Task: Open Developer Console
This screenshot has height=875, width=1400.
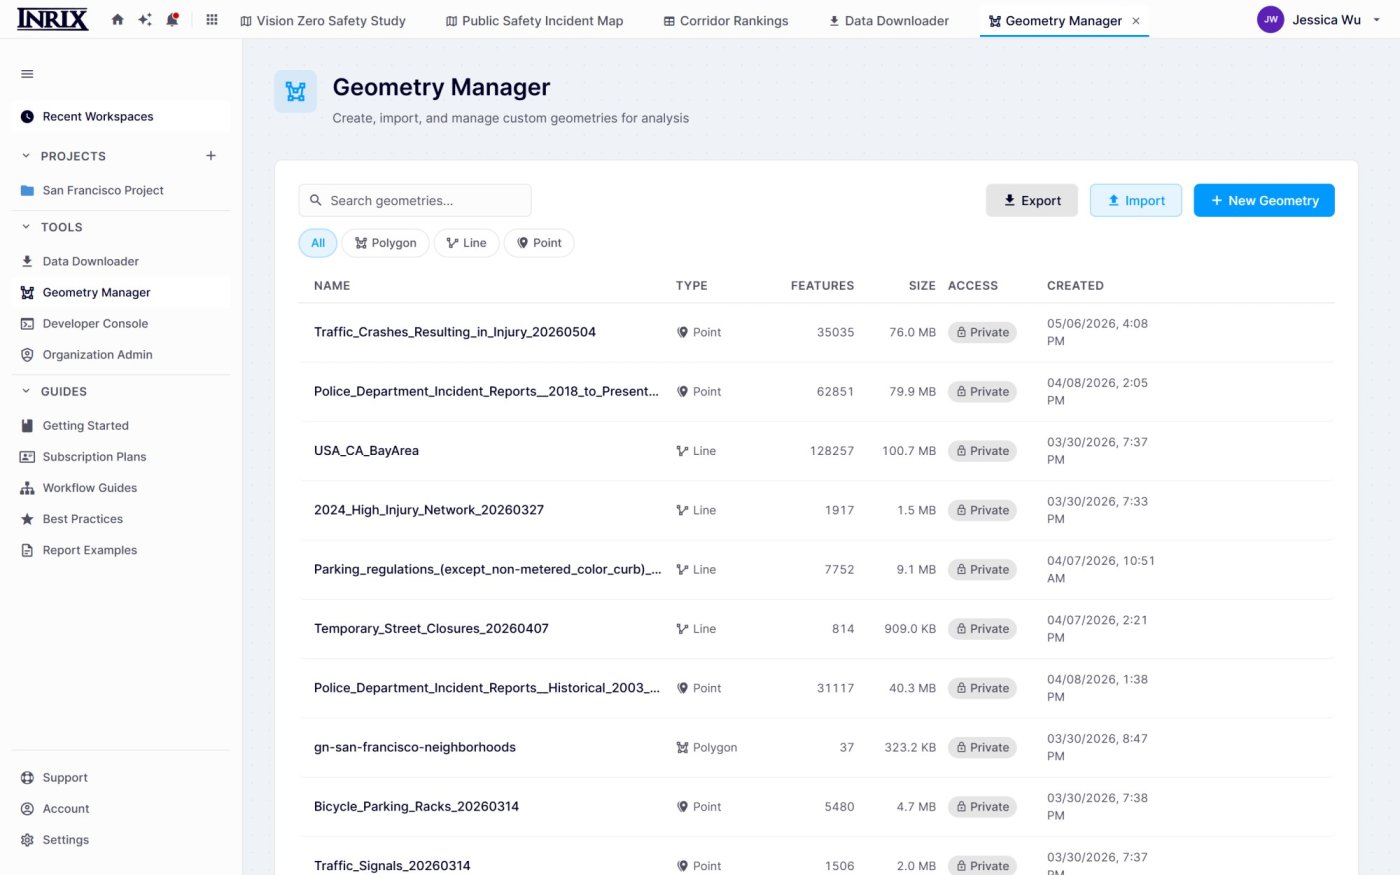Action: click(x=121, y=323)
